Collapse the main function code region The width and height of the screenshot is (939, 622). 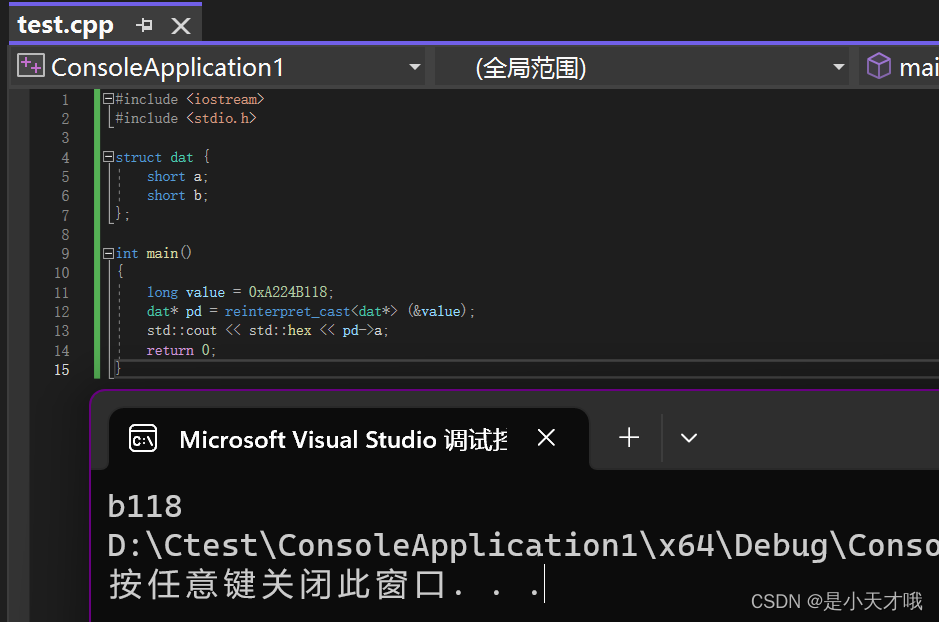click(107, 253)
